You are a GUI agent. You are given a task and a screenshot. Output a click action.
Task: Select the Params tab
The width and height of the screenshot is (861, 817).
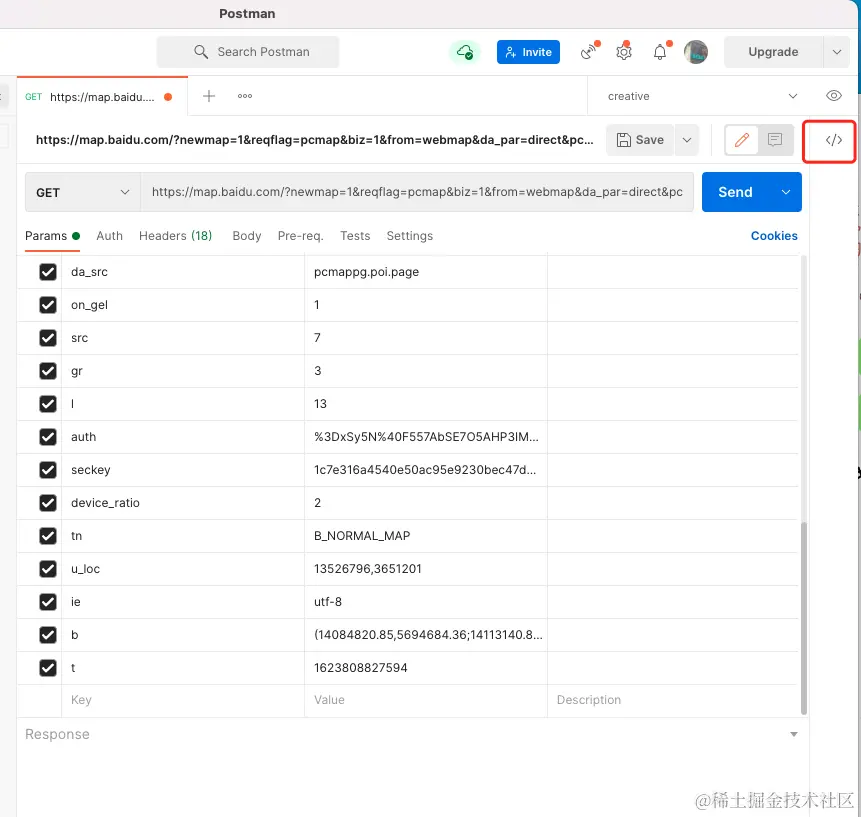tap(52, 236)
